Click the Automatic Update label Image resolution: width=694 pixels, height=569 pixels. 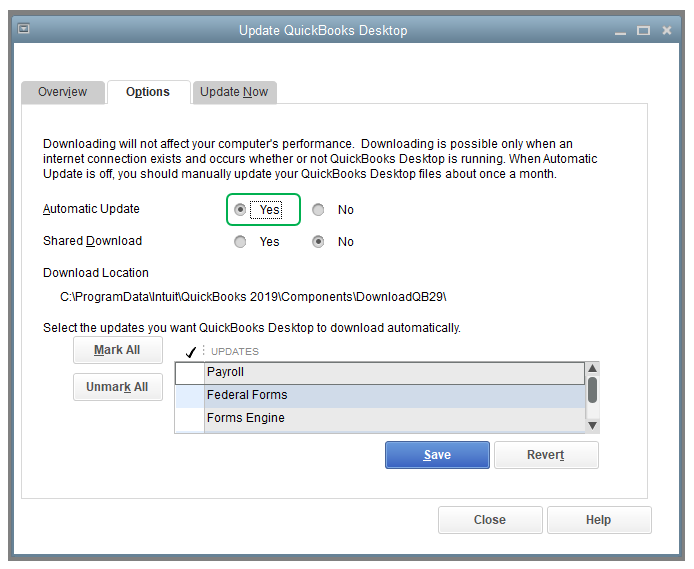tap(91, 209)
